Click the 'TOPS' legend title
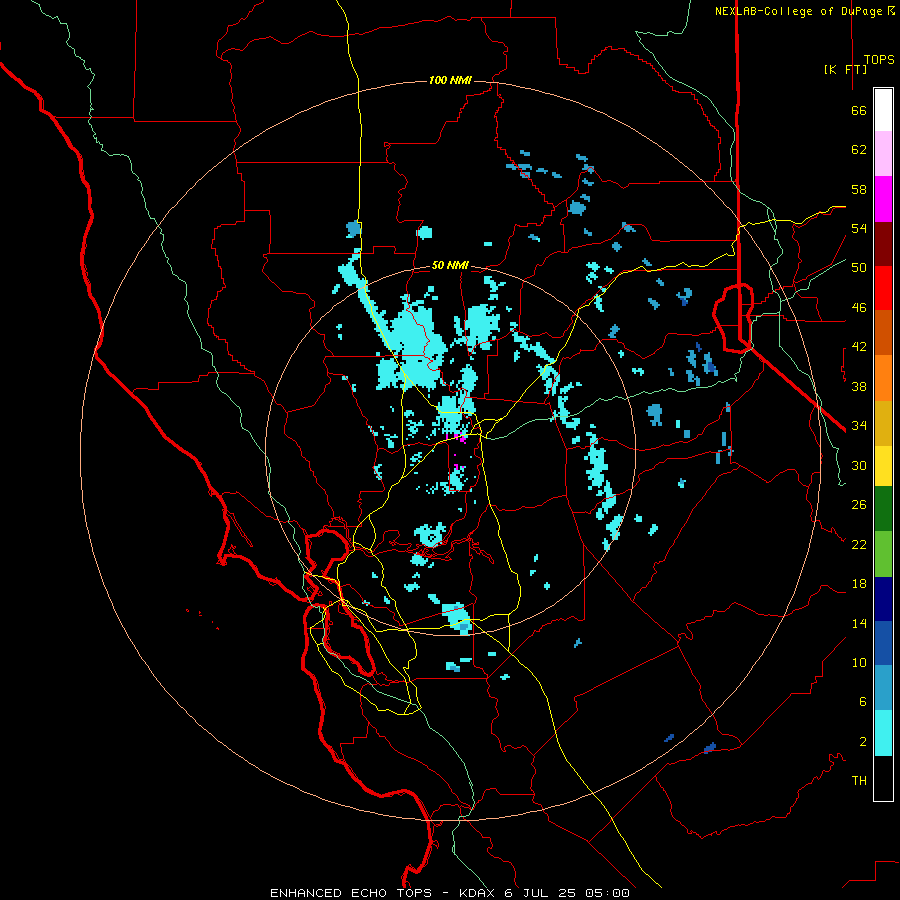This screenshot has height=900, width=900. 879,60
